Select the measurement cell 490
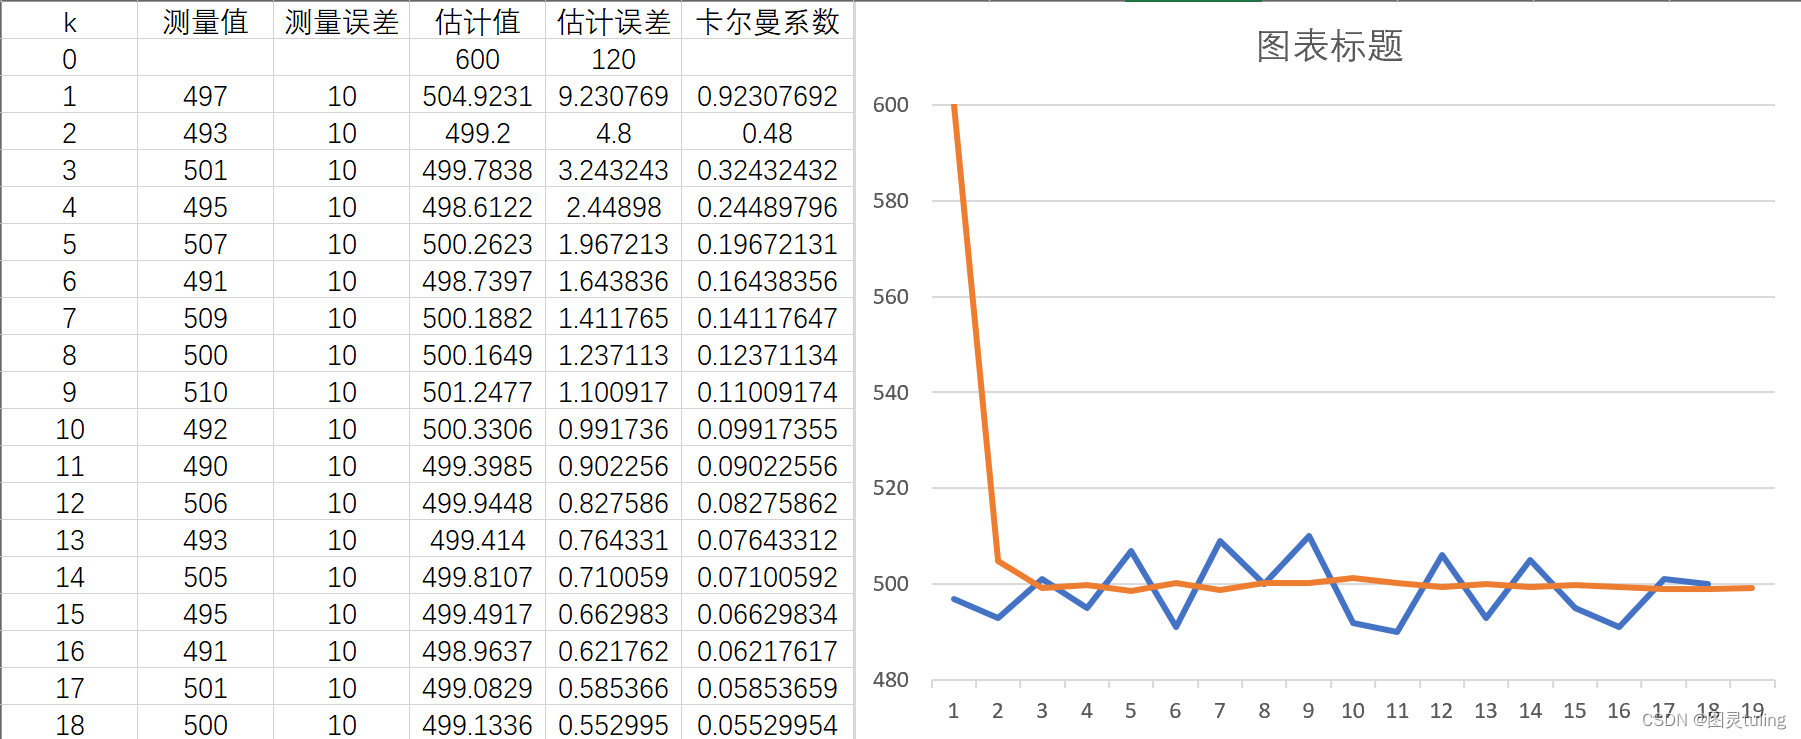The width and height of the screenshot is (1801, 739). click(x=205, y=466)
